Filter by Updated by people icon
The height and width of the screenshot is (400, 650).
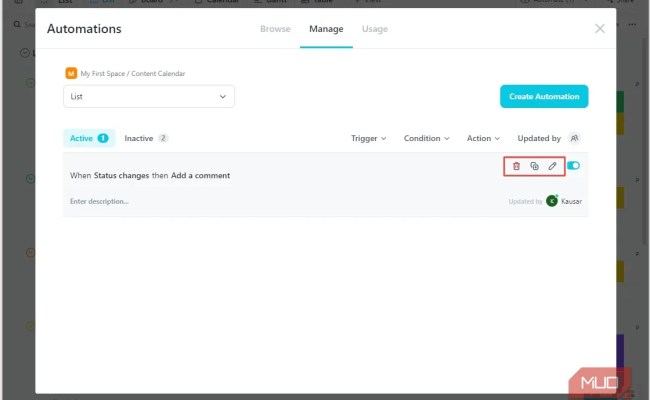[575, 138]
